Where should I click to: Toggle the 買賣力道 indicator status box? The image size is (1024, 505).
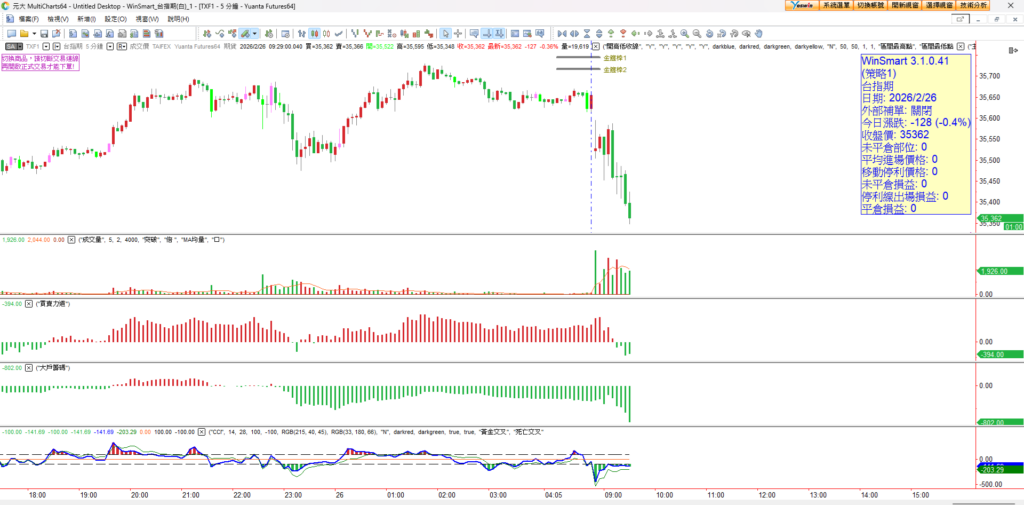pos(28,302)
